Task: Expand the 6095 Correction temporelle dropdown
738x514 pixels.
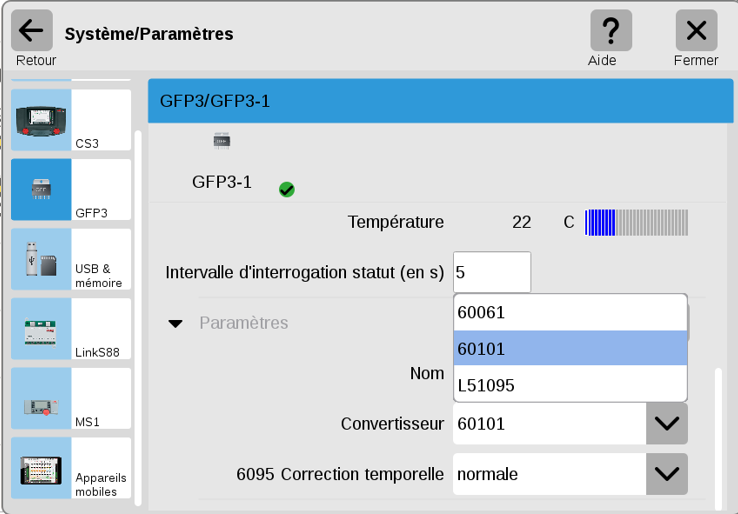Action: 666,474
